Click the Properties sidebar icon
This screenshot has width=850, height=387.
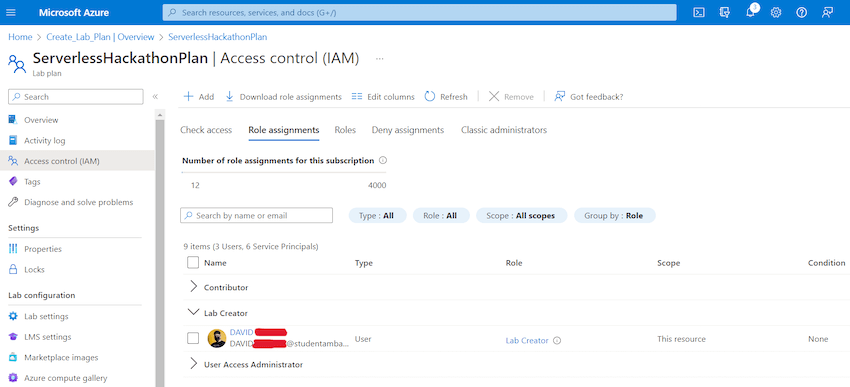[x=13, y=249]
